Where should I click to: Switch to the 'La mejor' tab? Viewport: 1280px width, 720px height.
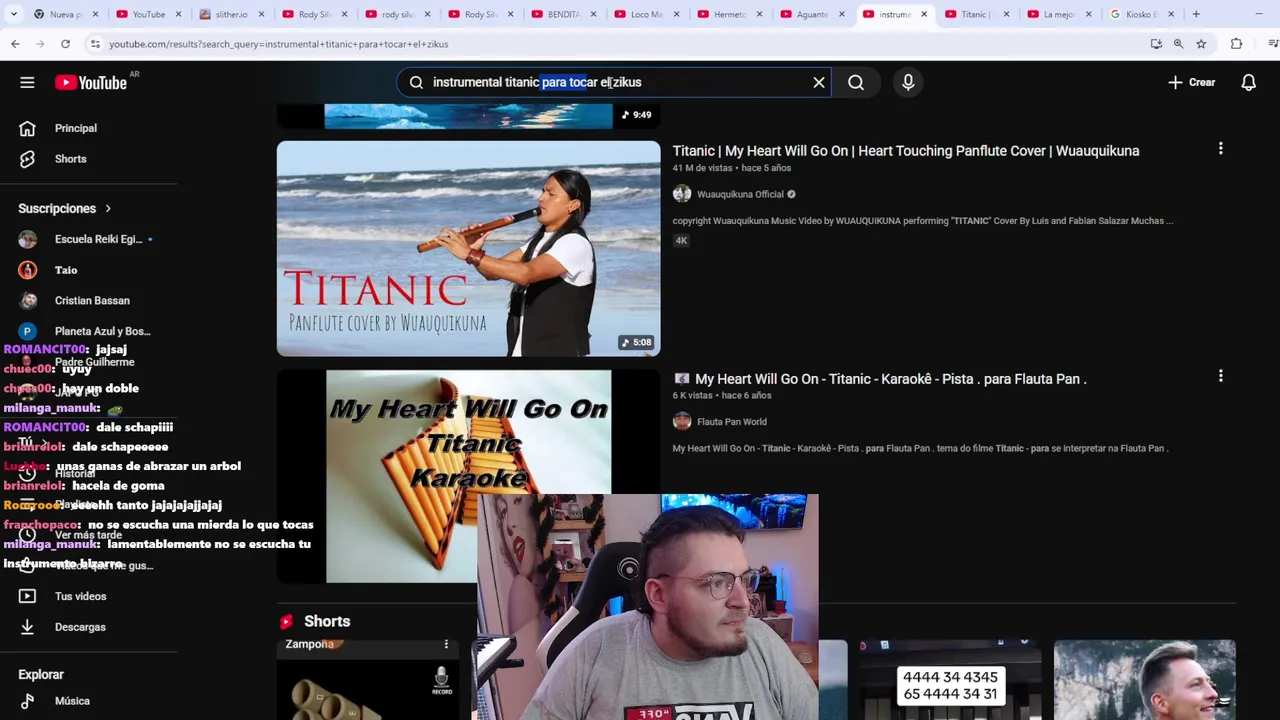tap(1062, 14)
